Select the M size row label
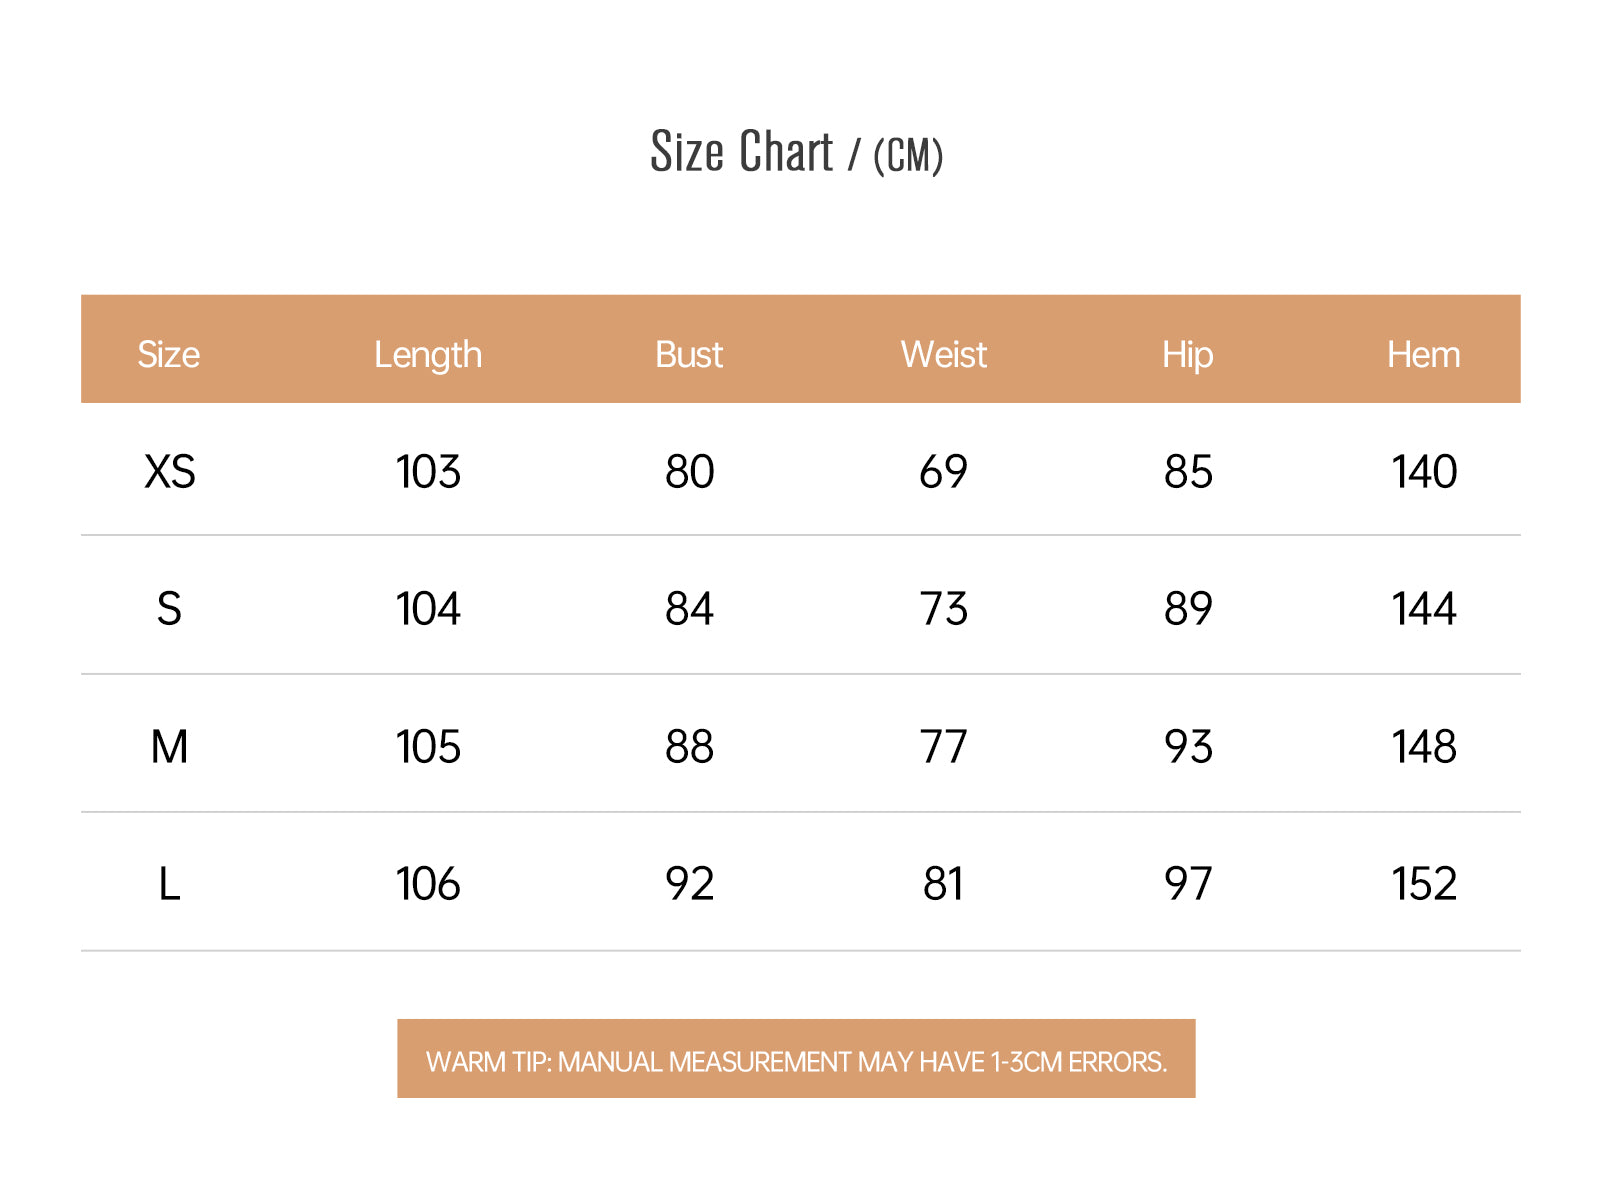1600x1200 pixels. coord(169,746)
